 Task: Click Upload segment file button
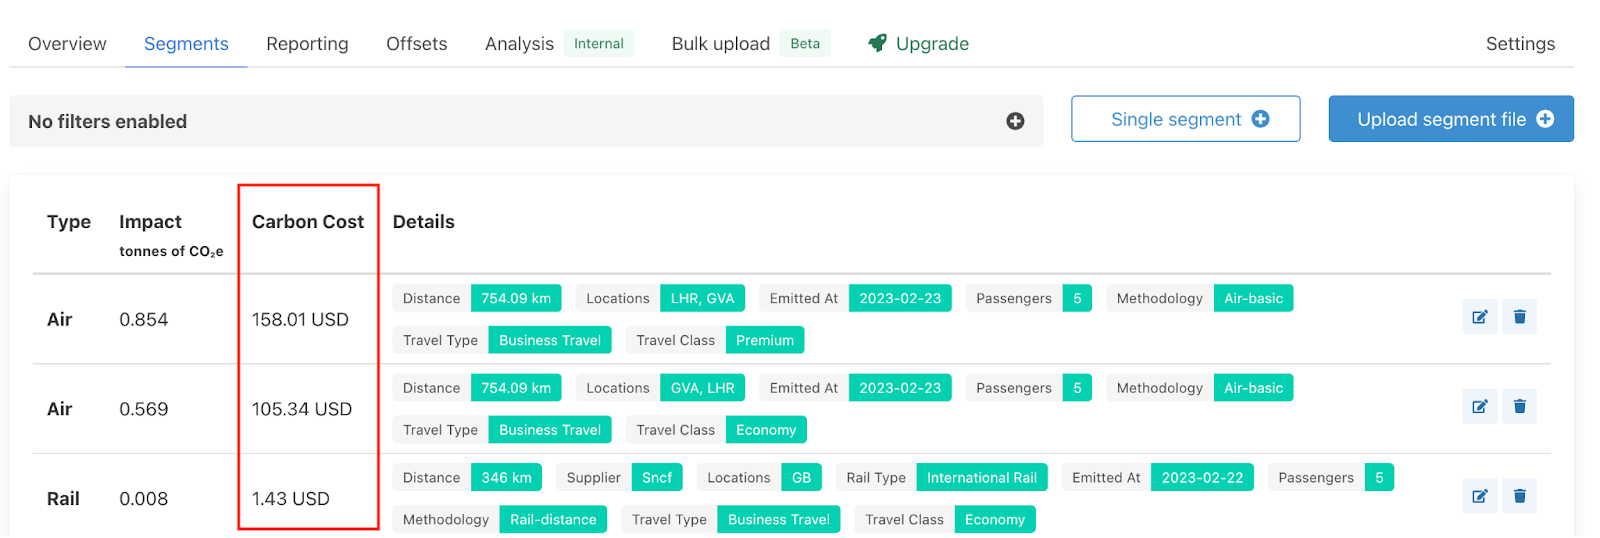click(x=1450, y=119)
